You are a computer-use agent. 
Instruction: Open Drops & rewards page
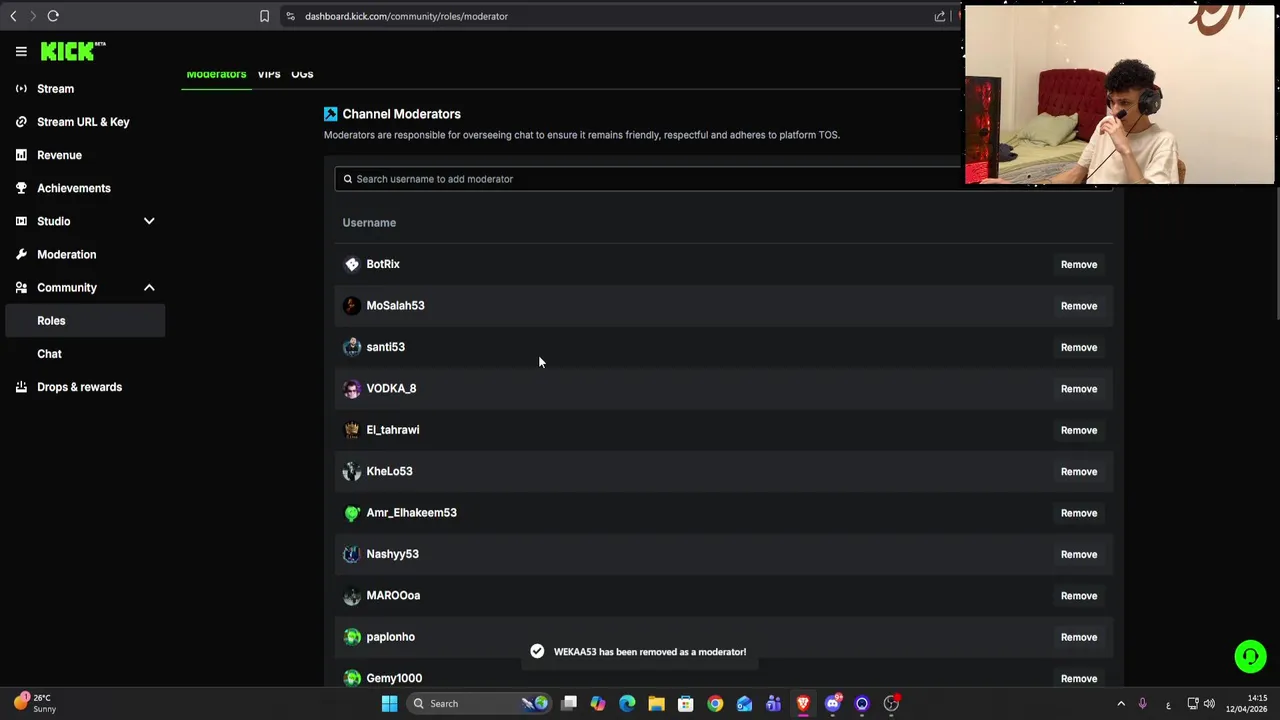point(79,387)
